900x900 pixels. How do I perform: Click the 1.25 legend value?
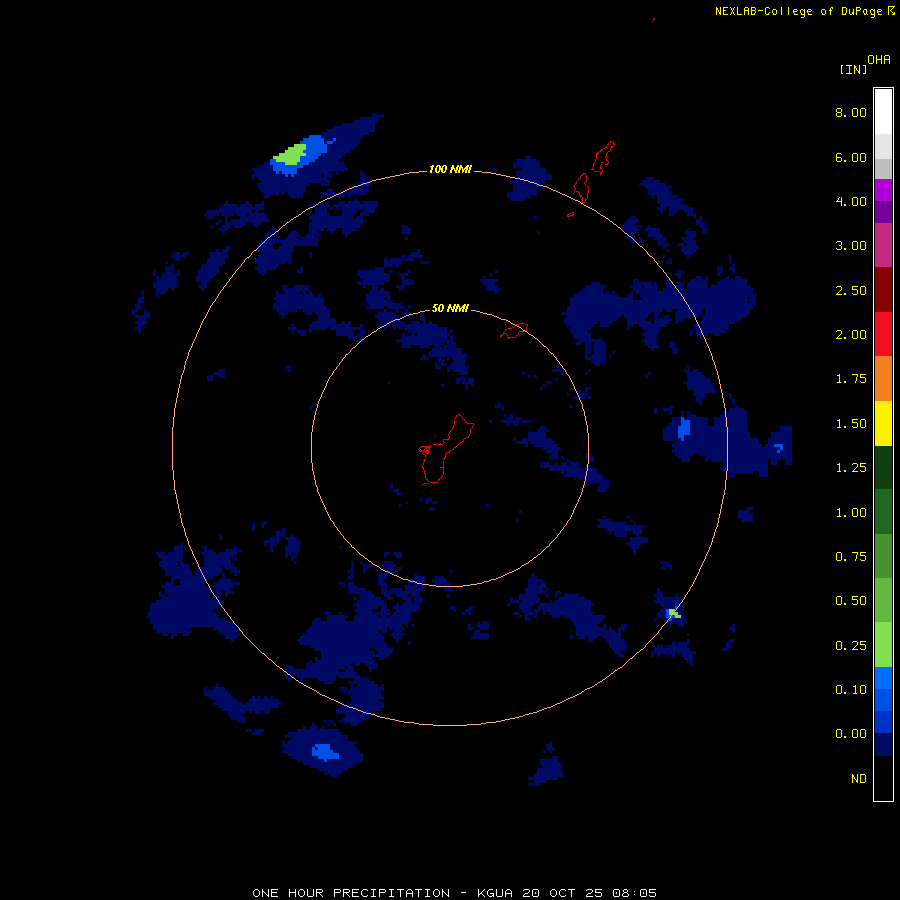(851, 468)
